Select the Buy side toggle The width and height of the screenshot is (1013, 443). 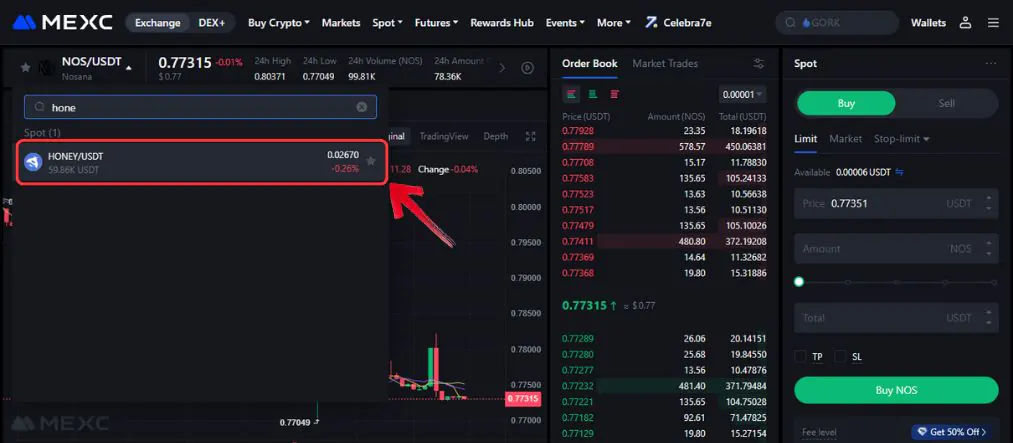(846, 103)
